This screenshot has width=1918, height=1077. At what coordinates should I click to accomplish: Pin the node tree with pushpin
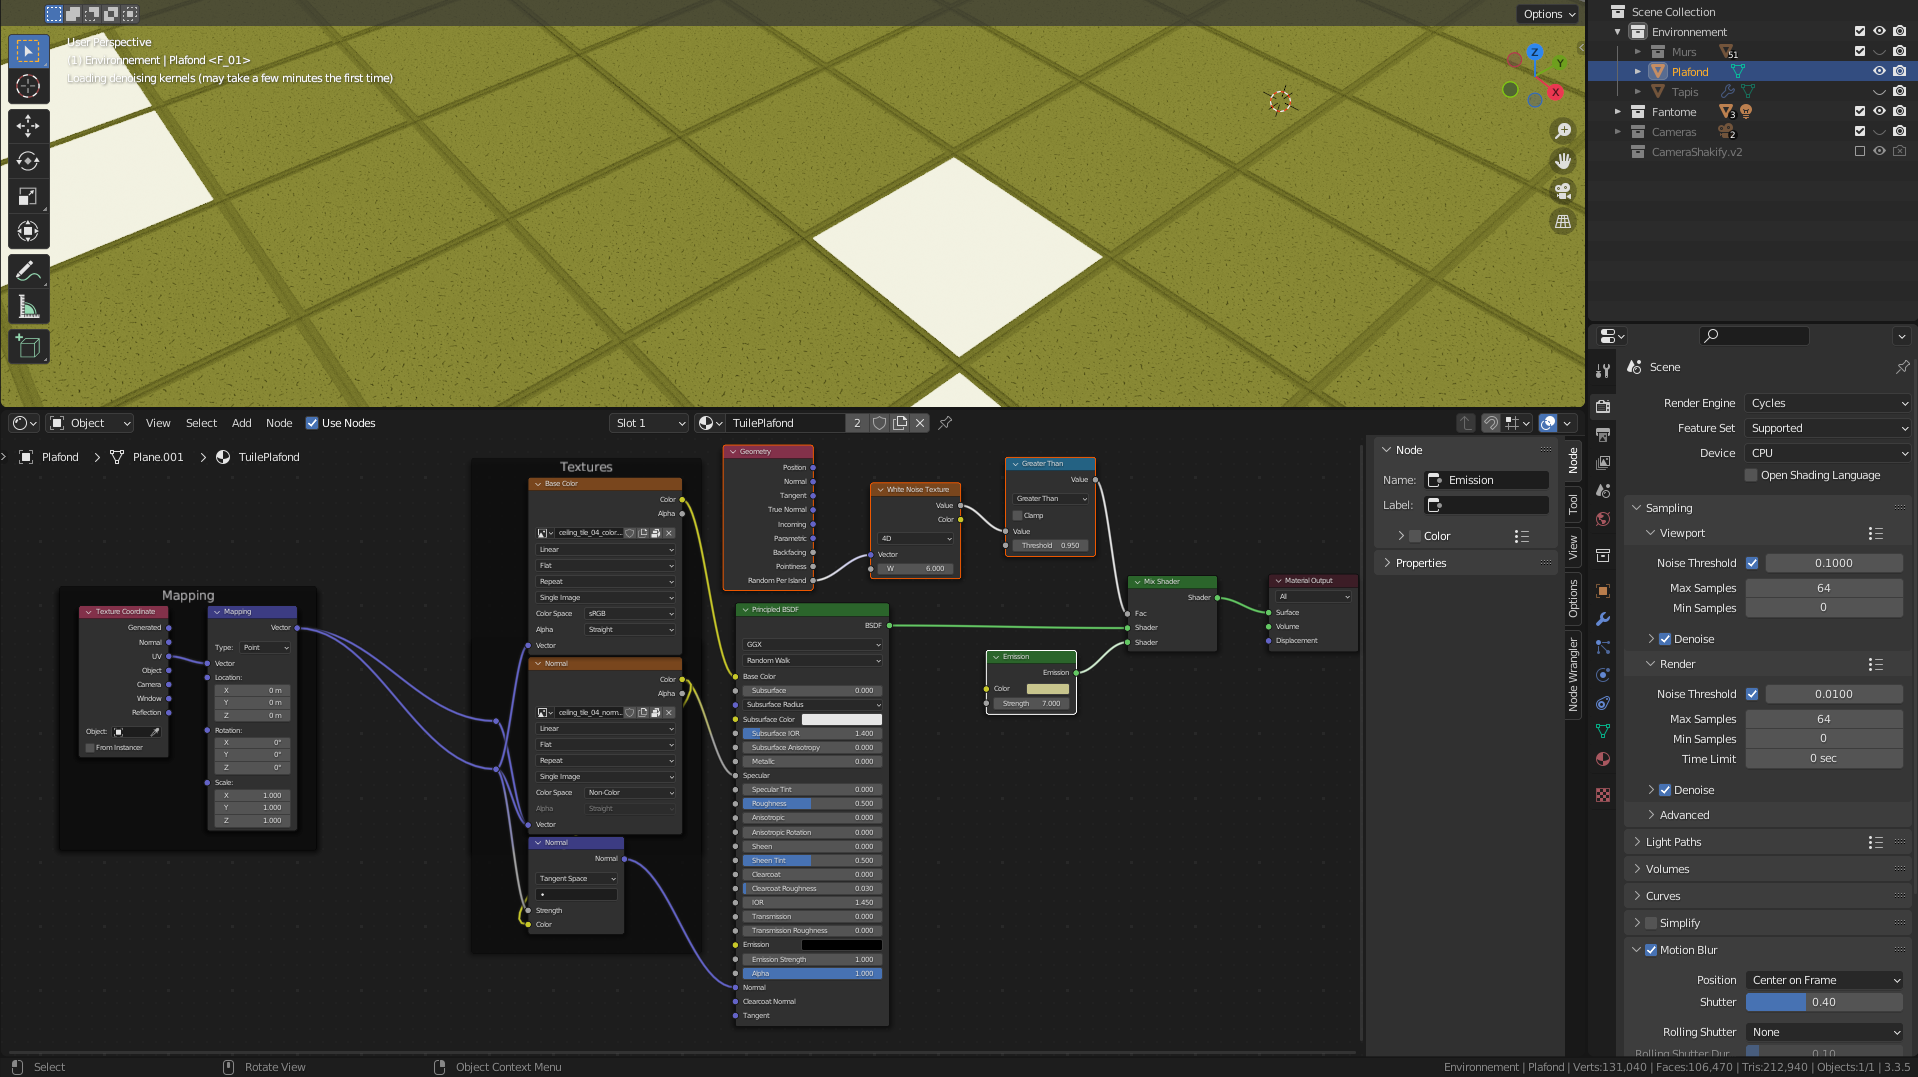pos(945,423)
